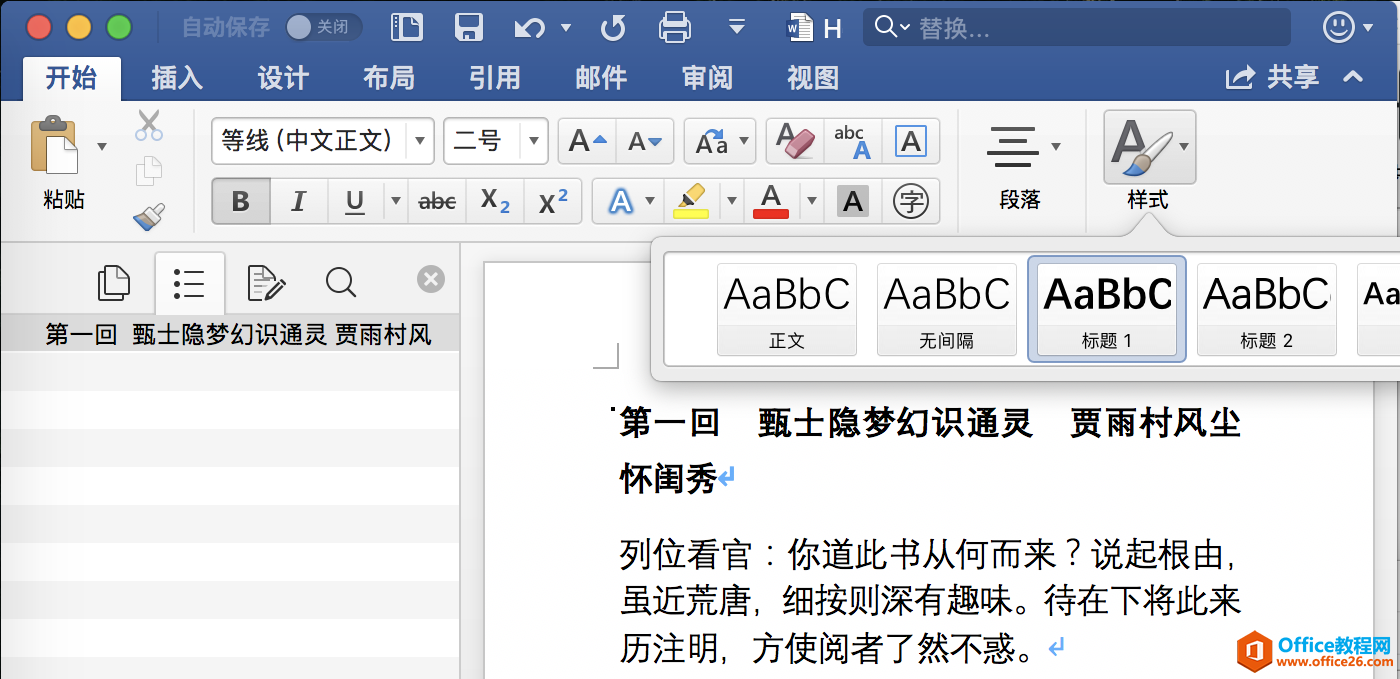This screenshot has height=679, width=1400.
Task: Apply Character Border boxed A icon
Action: [x=910, y=141]
